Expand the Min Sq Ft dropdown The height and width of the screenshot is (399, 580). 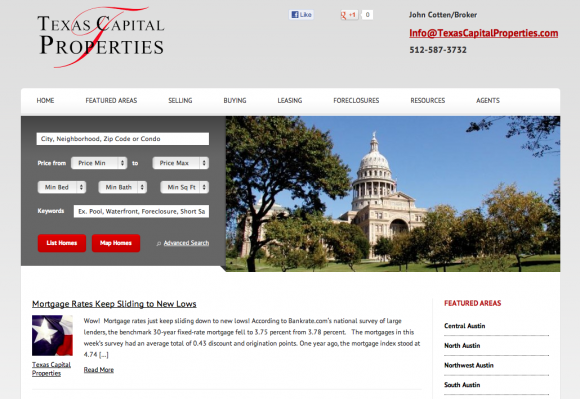point(185,187)
